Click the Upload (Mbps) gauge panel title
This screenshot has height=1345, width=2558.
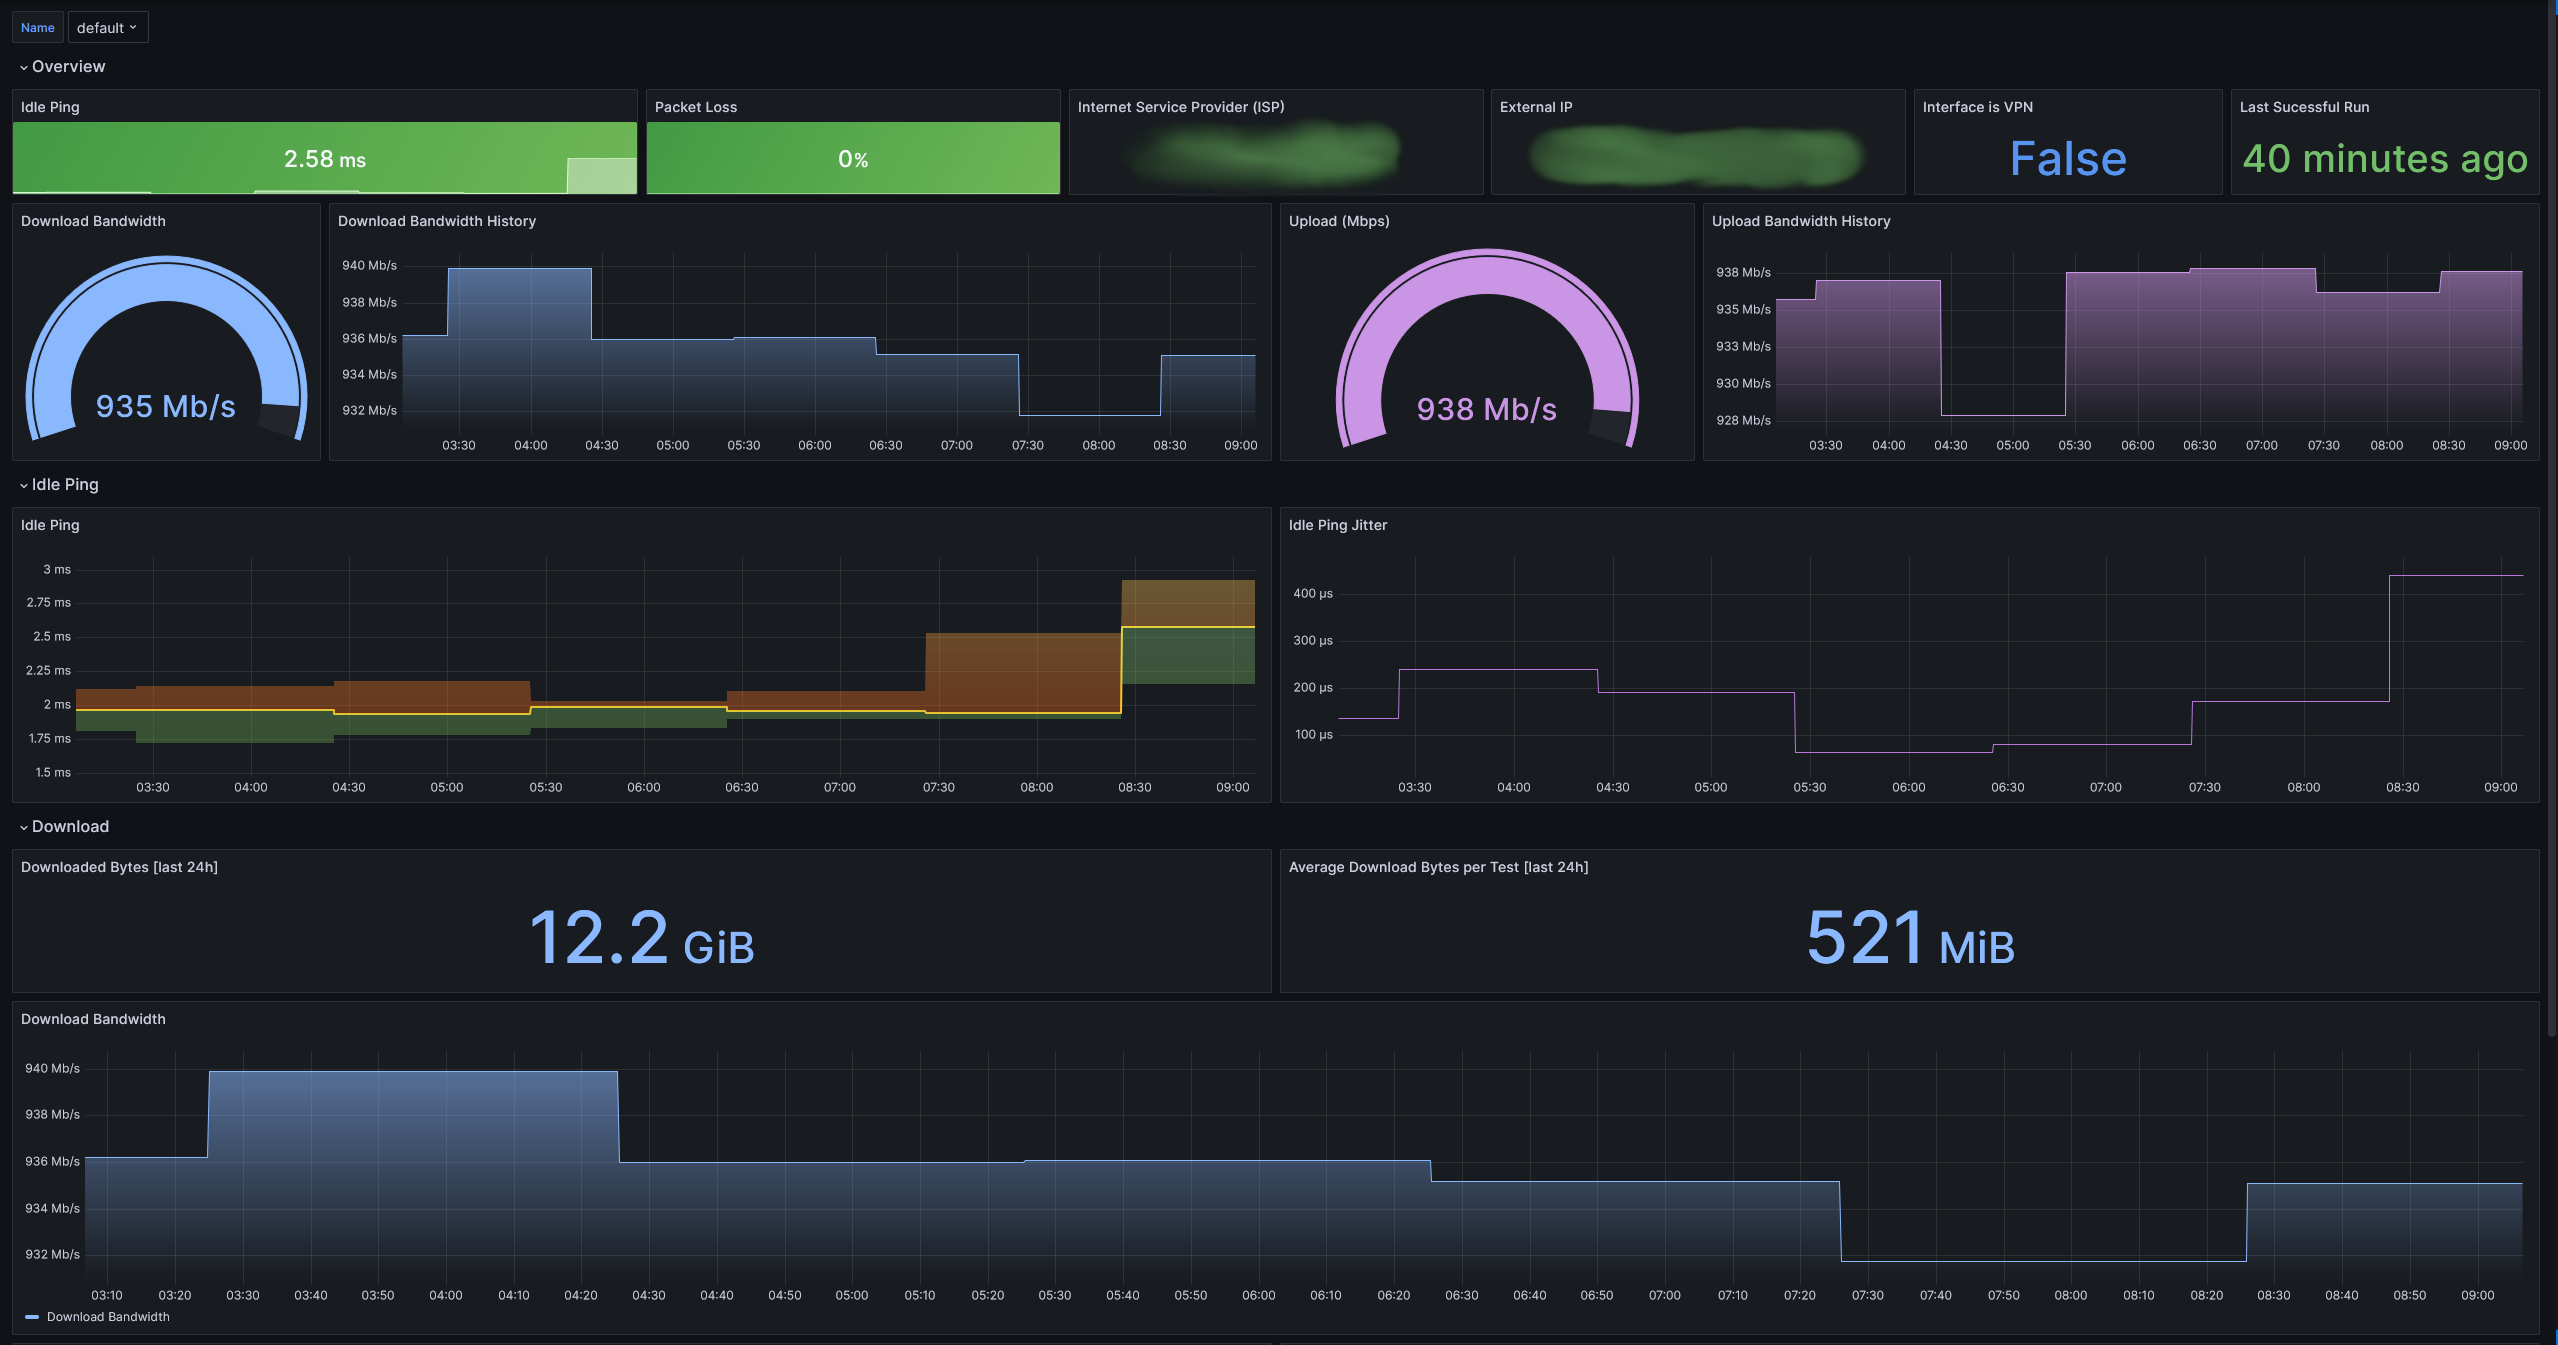click(1338, 221)
